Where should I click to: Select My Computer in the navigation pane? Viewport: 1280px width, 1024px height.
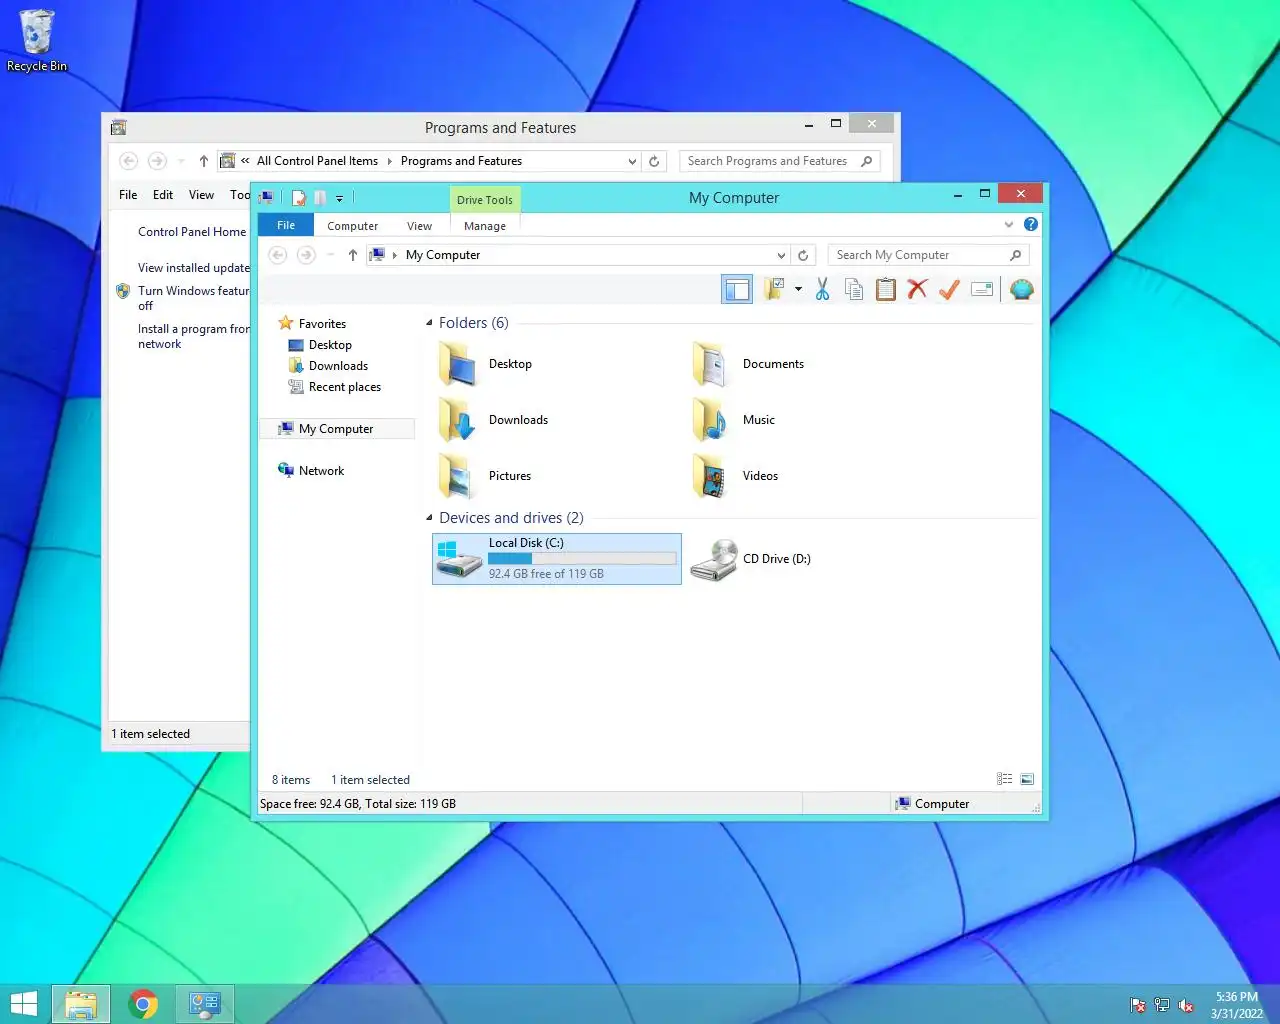pyautogui.click(x=336, y=429)
